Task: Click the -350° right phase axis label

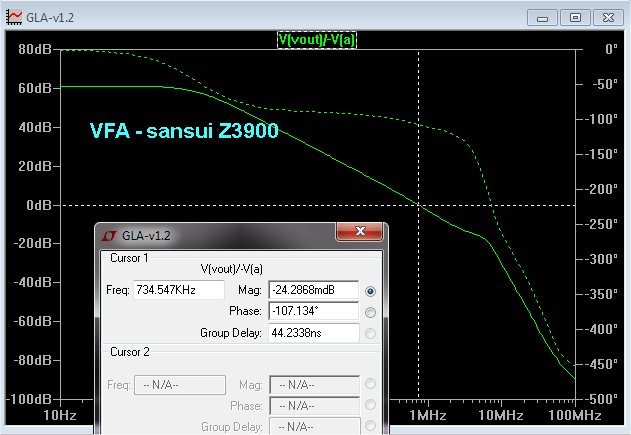Action: 601,294
